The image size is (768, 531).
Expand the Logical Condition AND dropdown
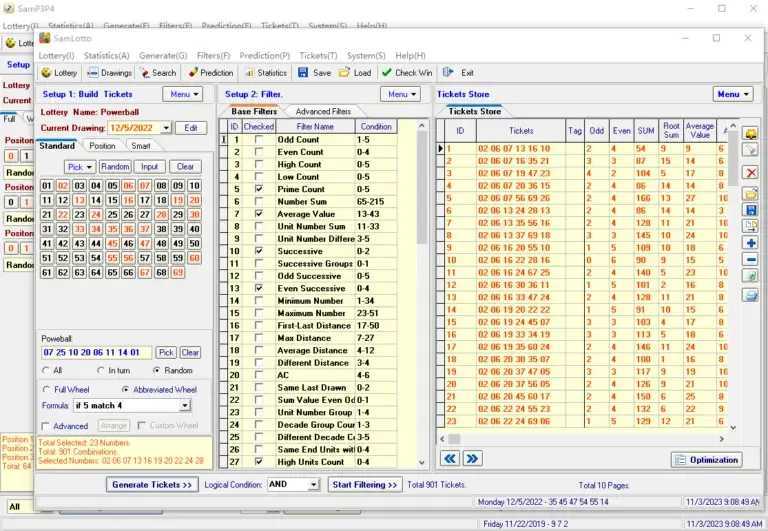point(313,484)
